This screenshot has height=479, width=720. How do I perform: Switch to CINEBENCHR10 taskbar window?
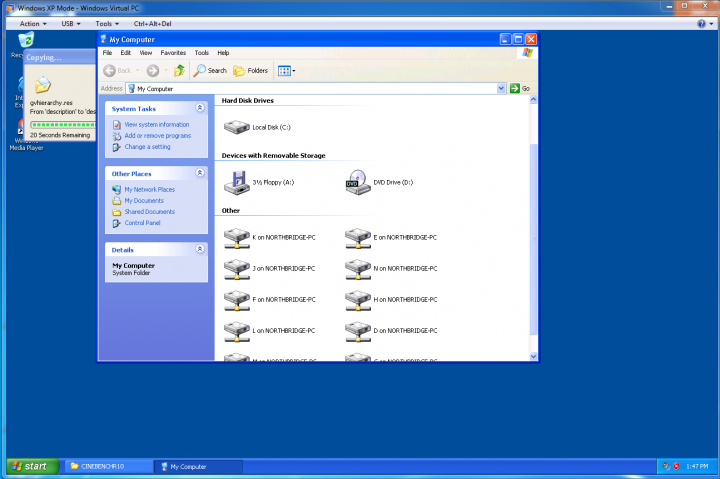tap(109, 467)
